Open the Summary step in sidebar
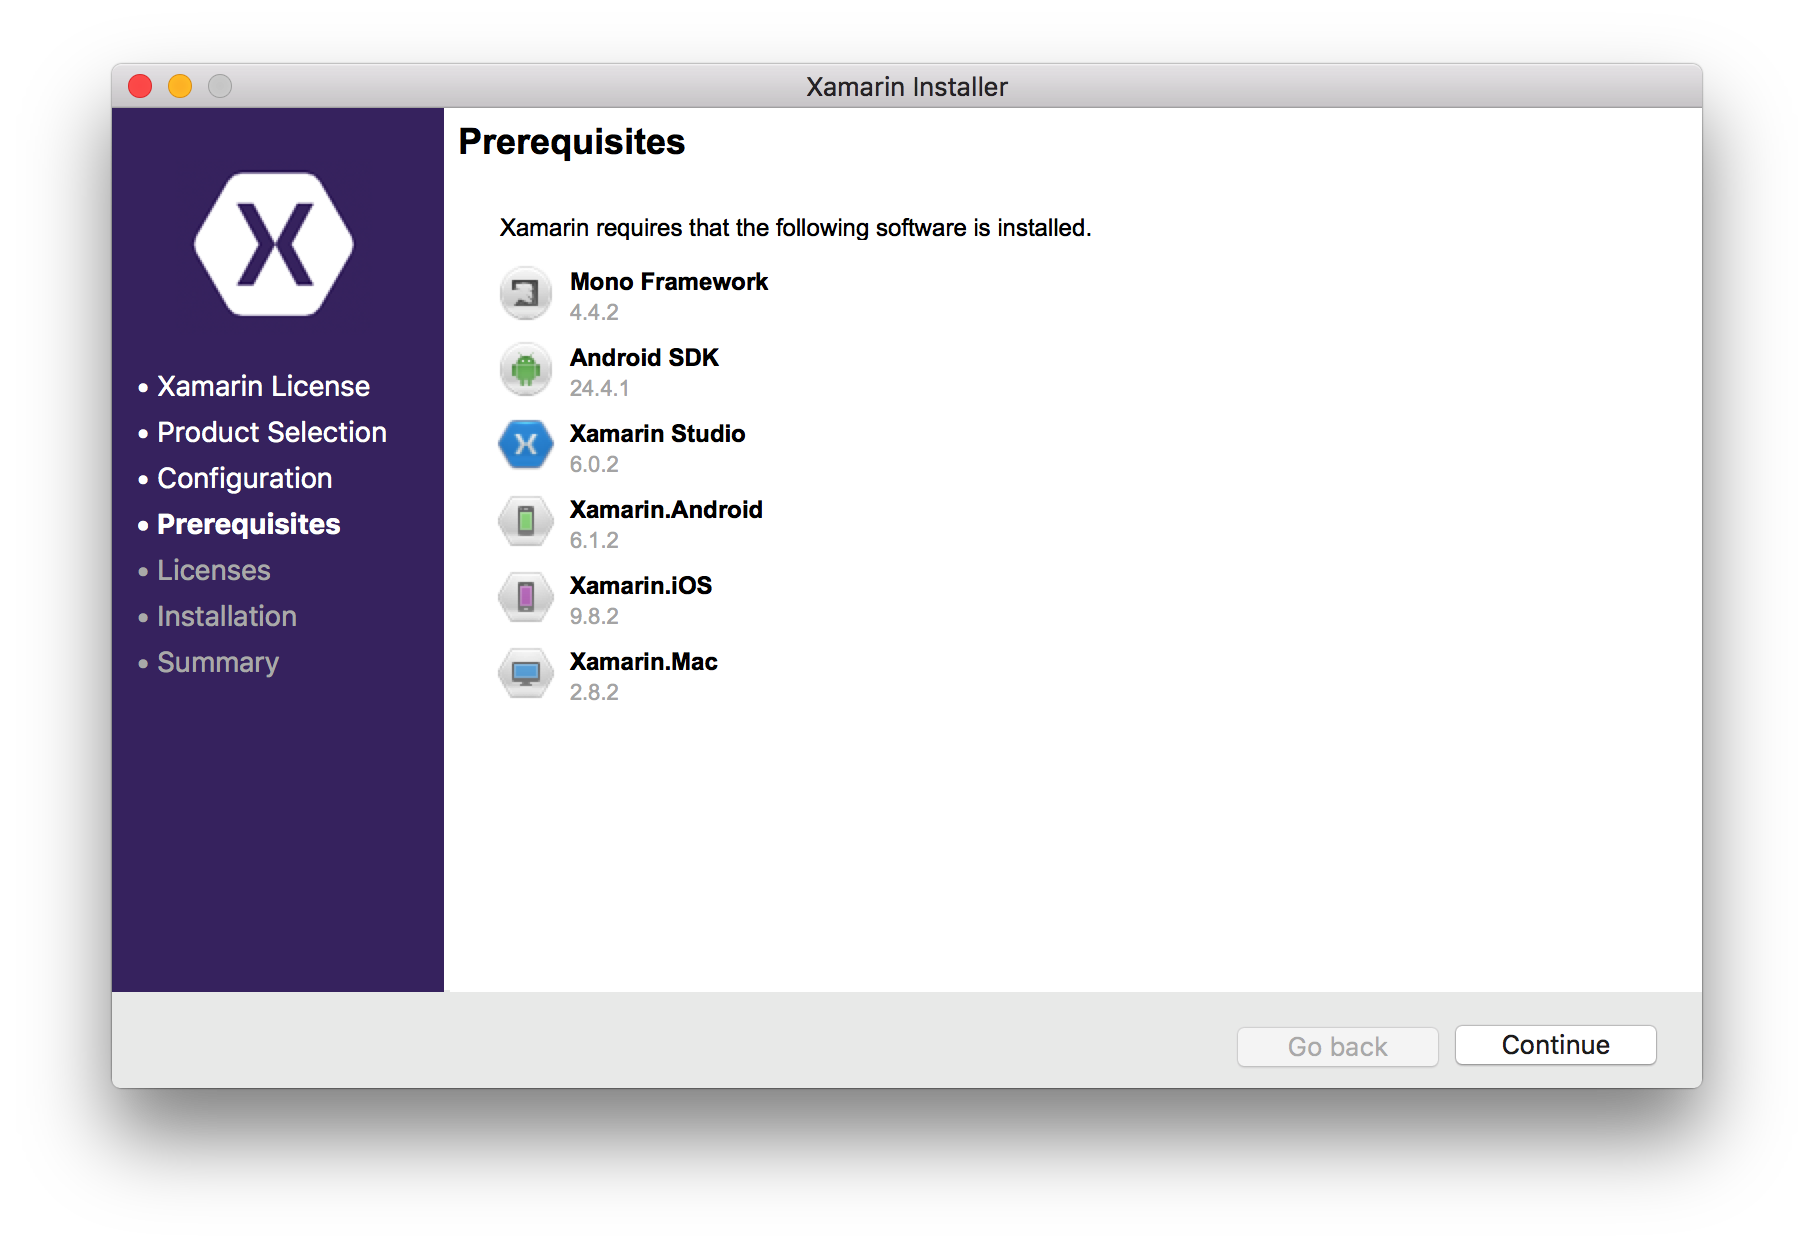This screenshot has height=1248, width=1814. (217, 662)
